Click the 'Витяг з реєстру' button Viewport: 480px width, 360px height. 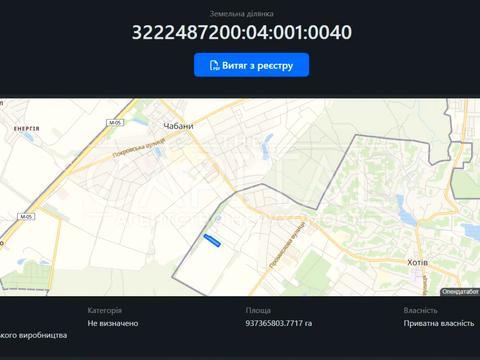(x=251, y=65)
